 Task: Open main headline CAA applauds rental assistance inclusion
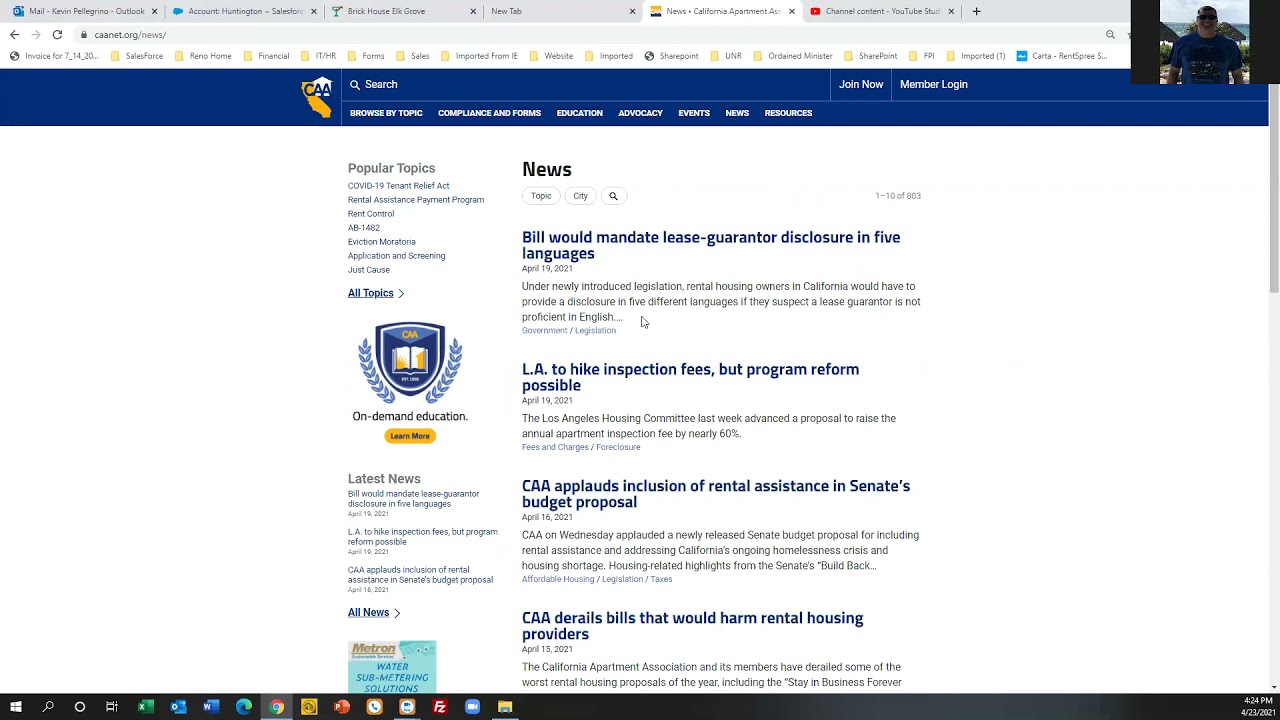point(716,494)
